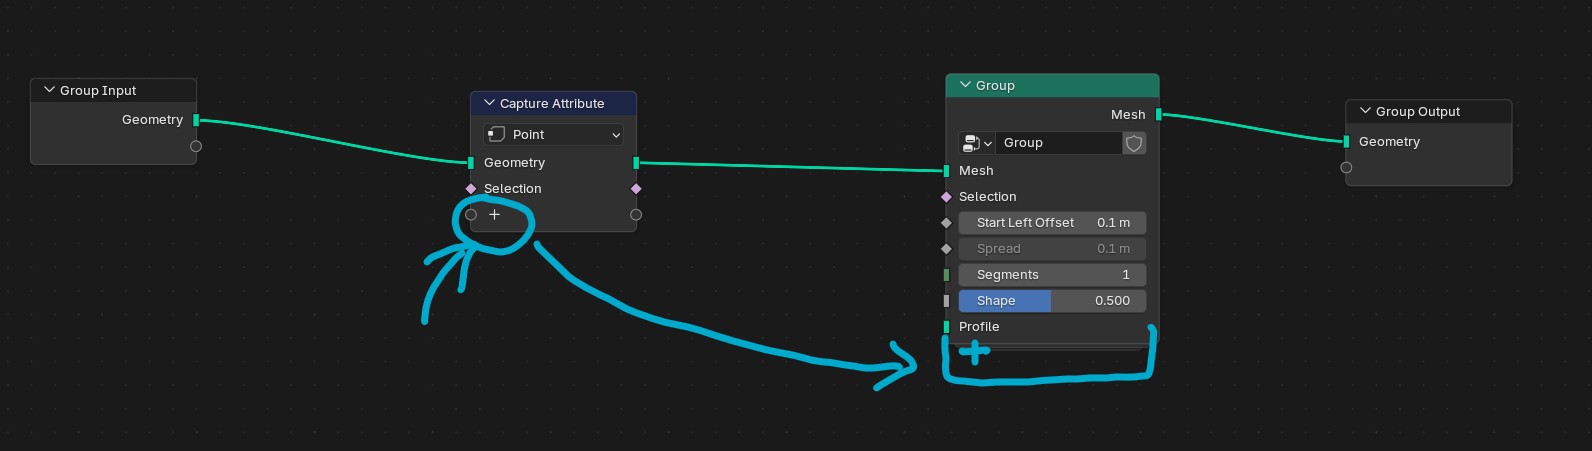Click the Group node Selection input socket
Image resolution: width=1592 pixels, height=451 pixels.
946,197
